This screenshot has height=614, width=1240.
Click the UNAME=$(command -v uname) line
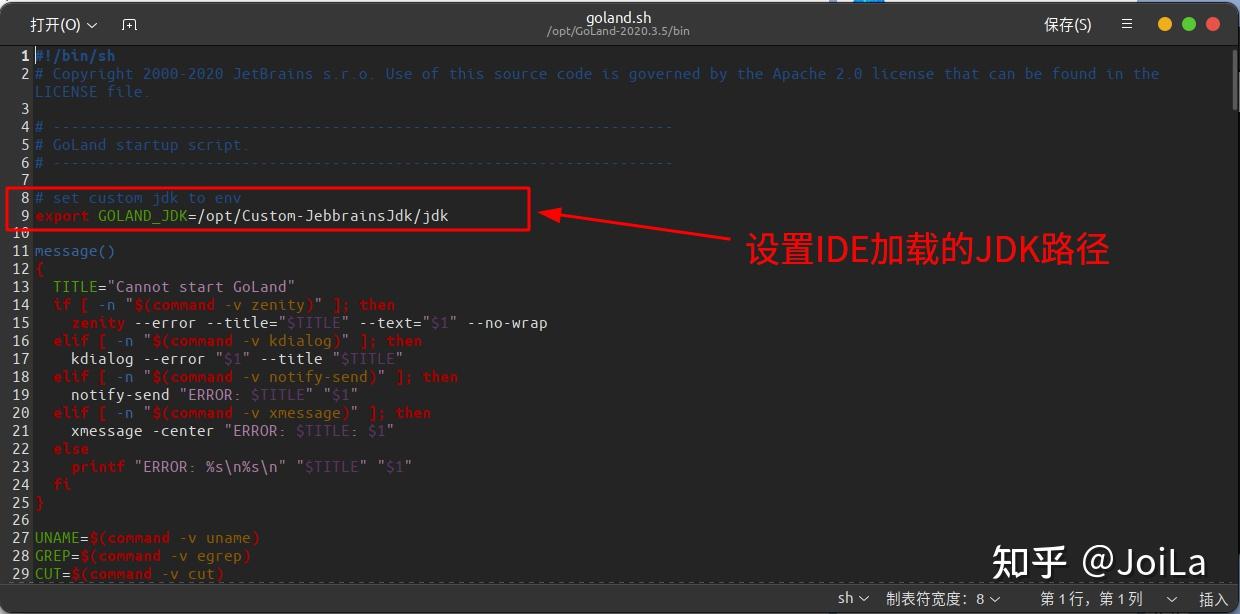(x=147, y=539)
